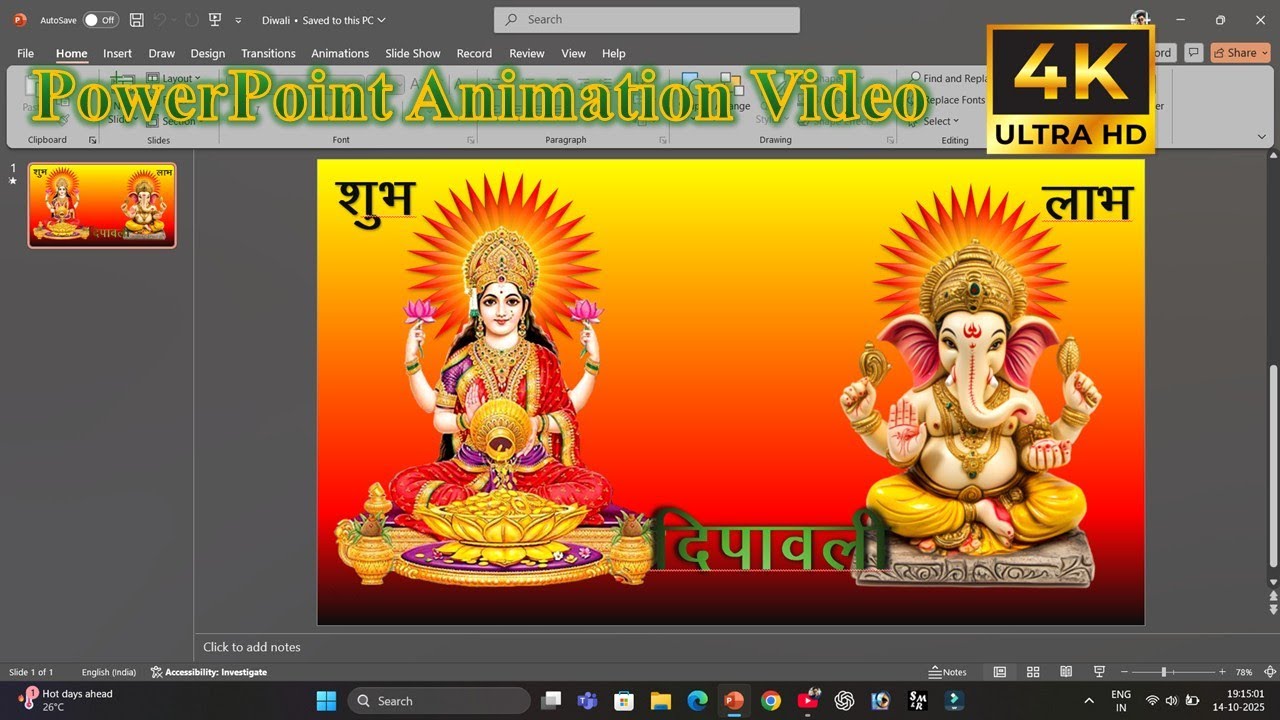Click the SMR app icon on taskbar
The height and width of the screenshot is (720, 1280).
917,700
